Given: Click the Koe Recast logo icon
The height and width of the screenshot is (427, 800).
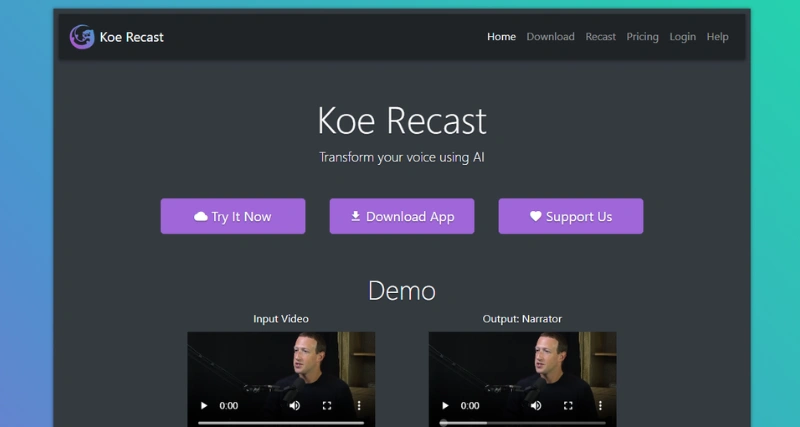Looking at the screenshot, I should pyautogui.click(x=82, y=37).
